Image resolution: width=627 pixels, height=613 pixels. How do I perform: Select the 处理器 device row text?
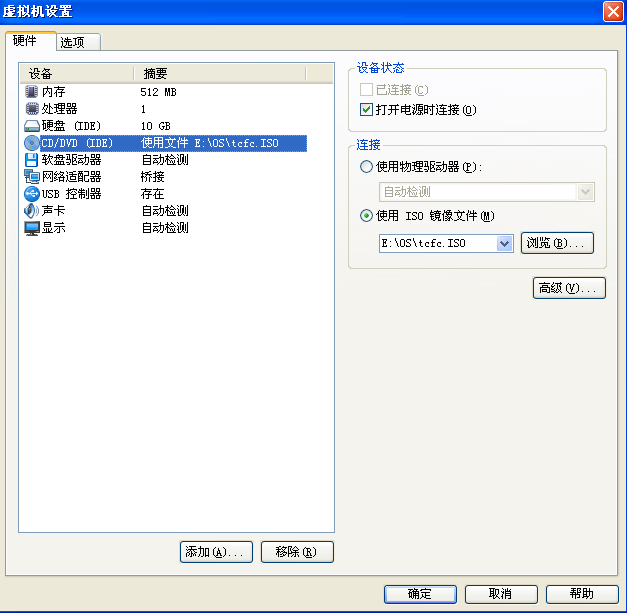click(x=60, y=109)
